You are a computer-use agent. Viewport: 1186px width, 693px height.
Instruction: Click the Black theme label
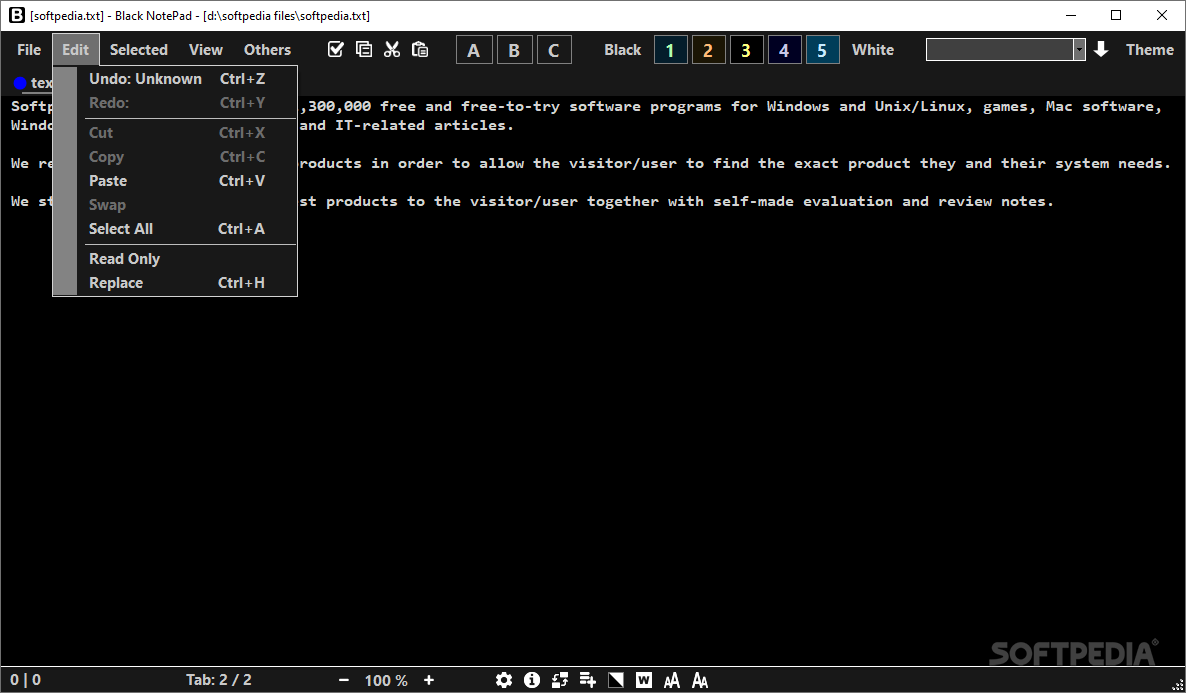click(x=622, y=50)
